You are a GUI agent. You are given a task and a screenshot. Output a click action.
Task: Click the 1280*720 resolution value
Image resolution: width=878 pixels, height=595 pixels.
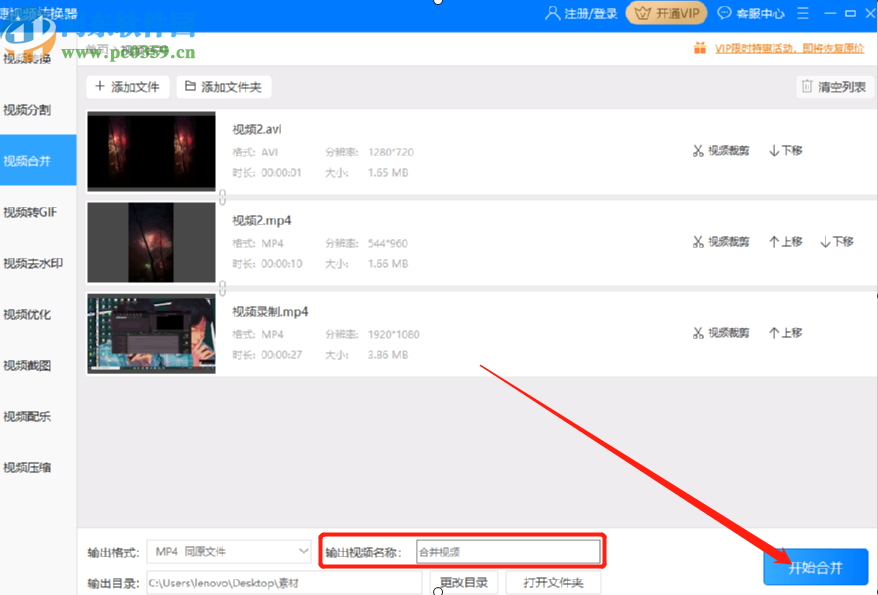coord(391,152)
